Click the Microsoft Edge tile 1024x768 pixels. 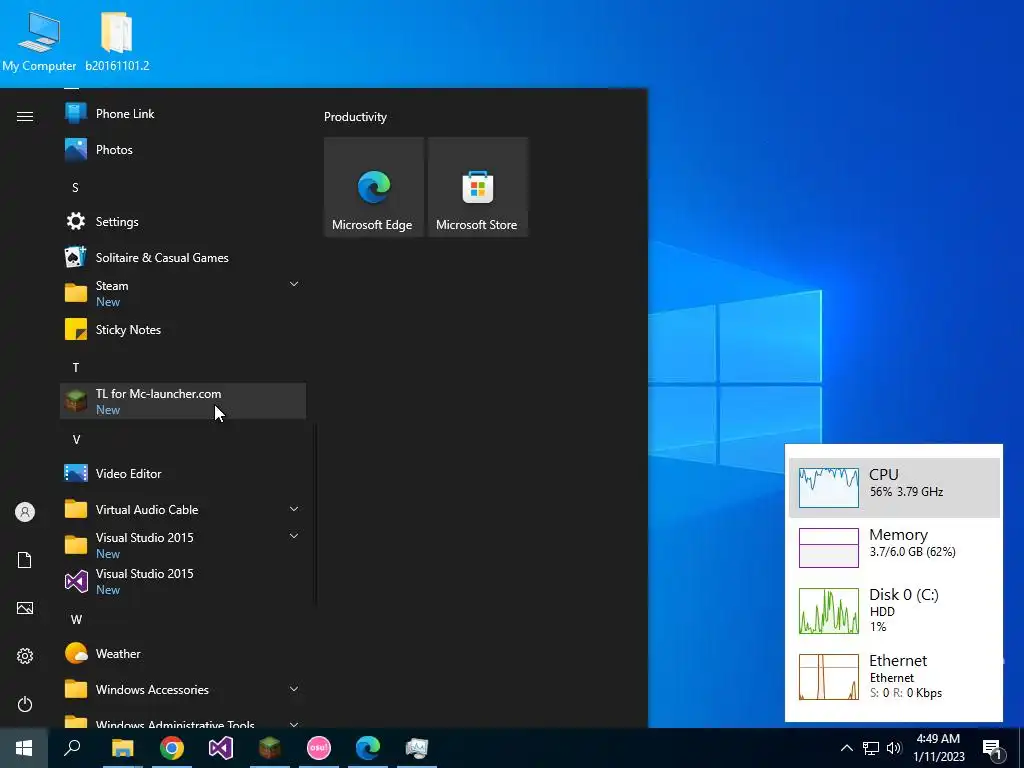pyautogui.click(x=374, y=187)
